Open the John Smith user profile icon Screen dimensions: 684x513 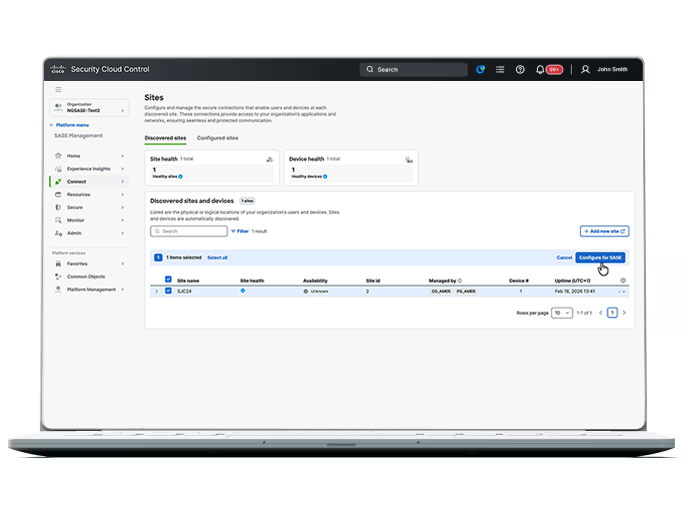coord(585,69)
